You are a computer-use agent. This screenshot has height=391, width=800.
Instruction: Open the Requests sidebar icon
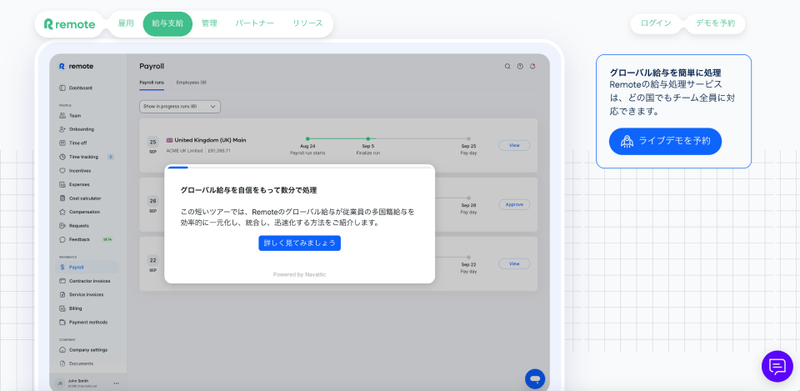[x=62, y=226]
